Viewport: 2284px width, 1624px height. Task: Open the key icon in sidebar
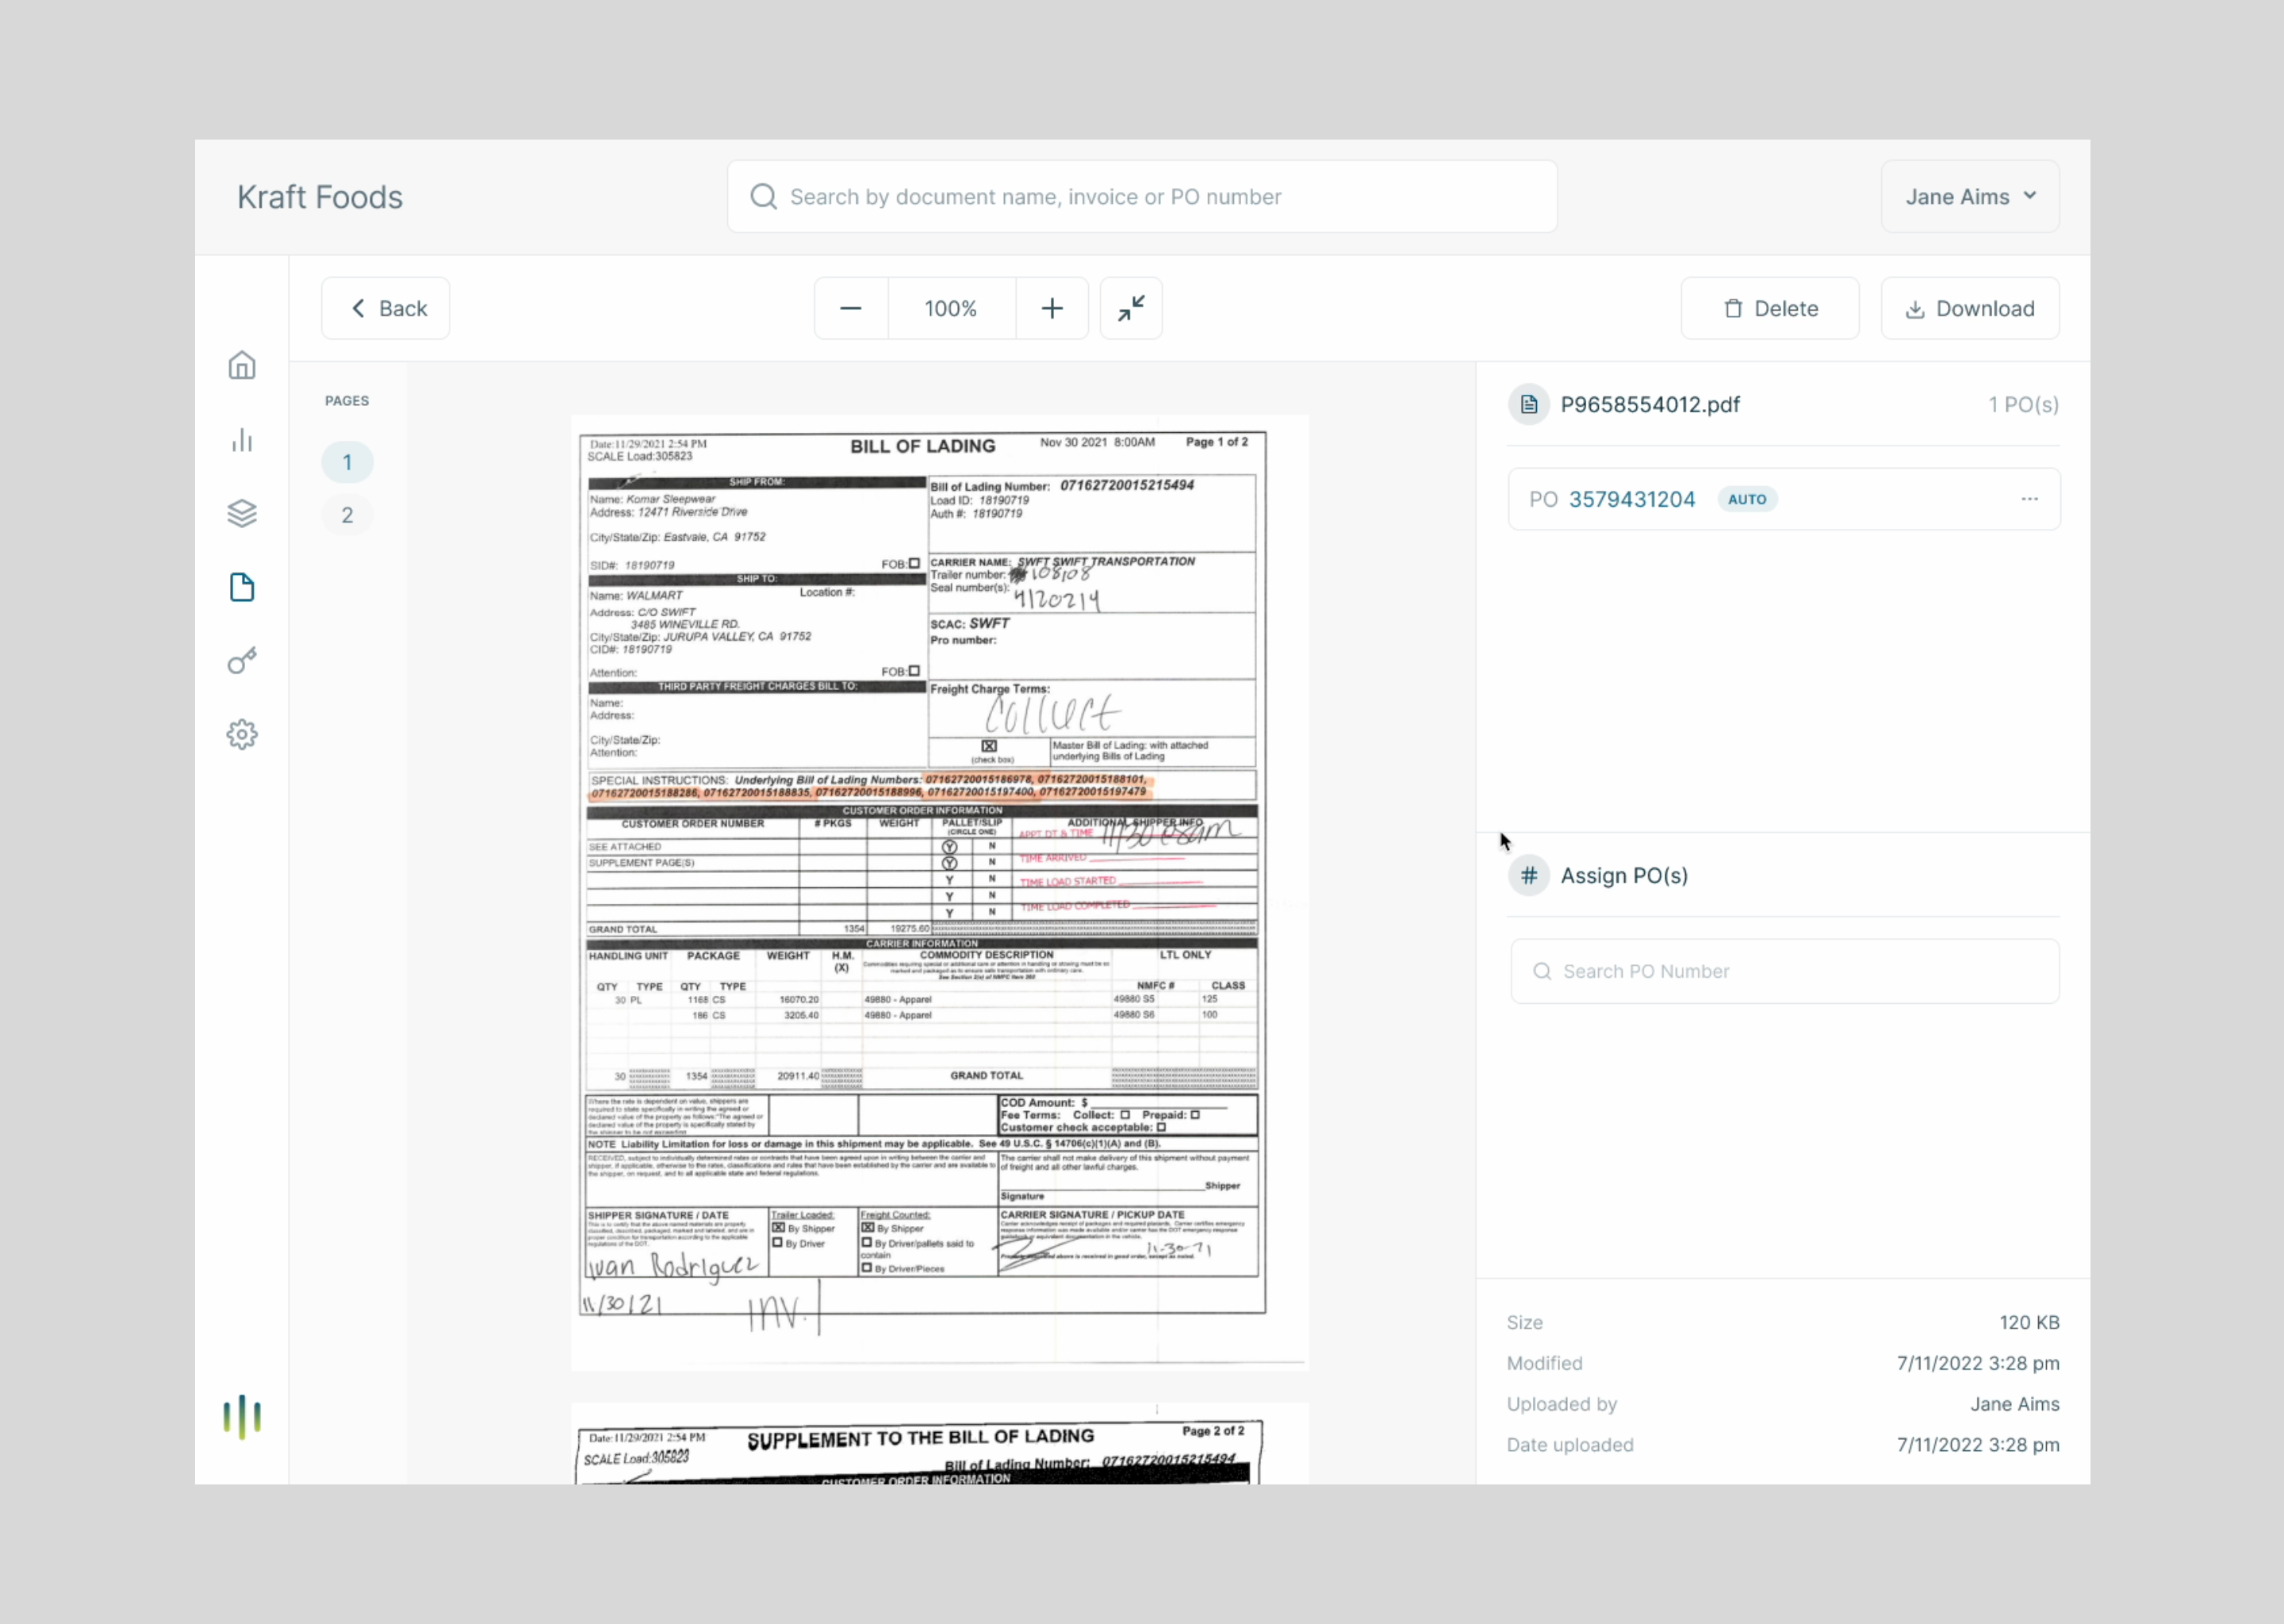pos(242,661)
